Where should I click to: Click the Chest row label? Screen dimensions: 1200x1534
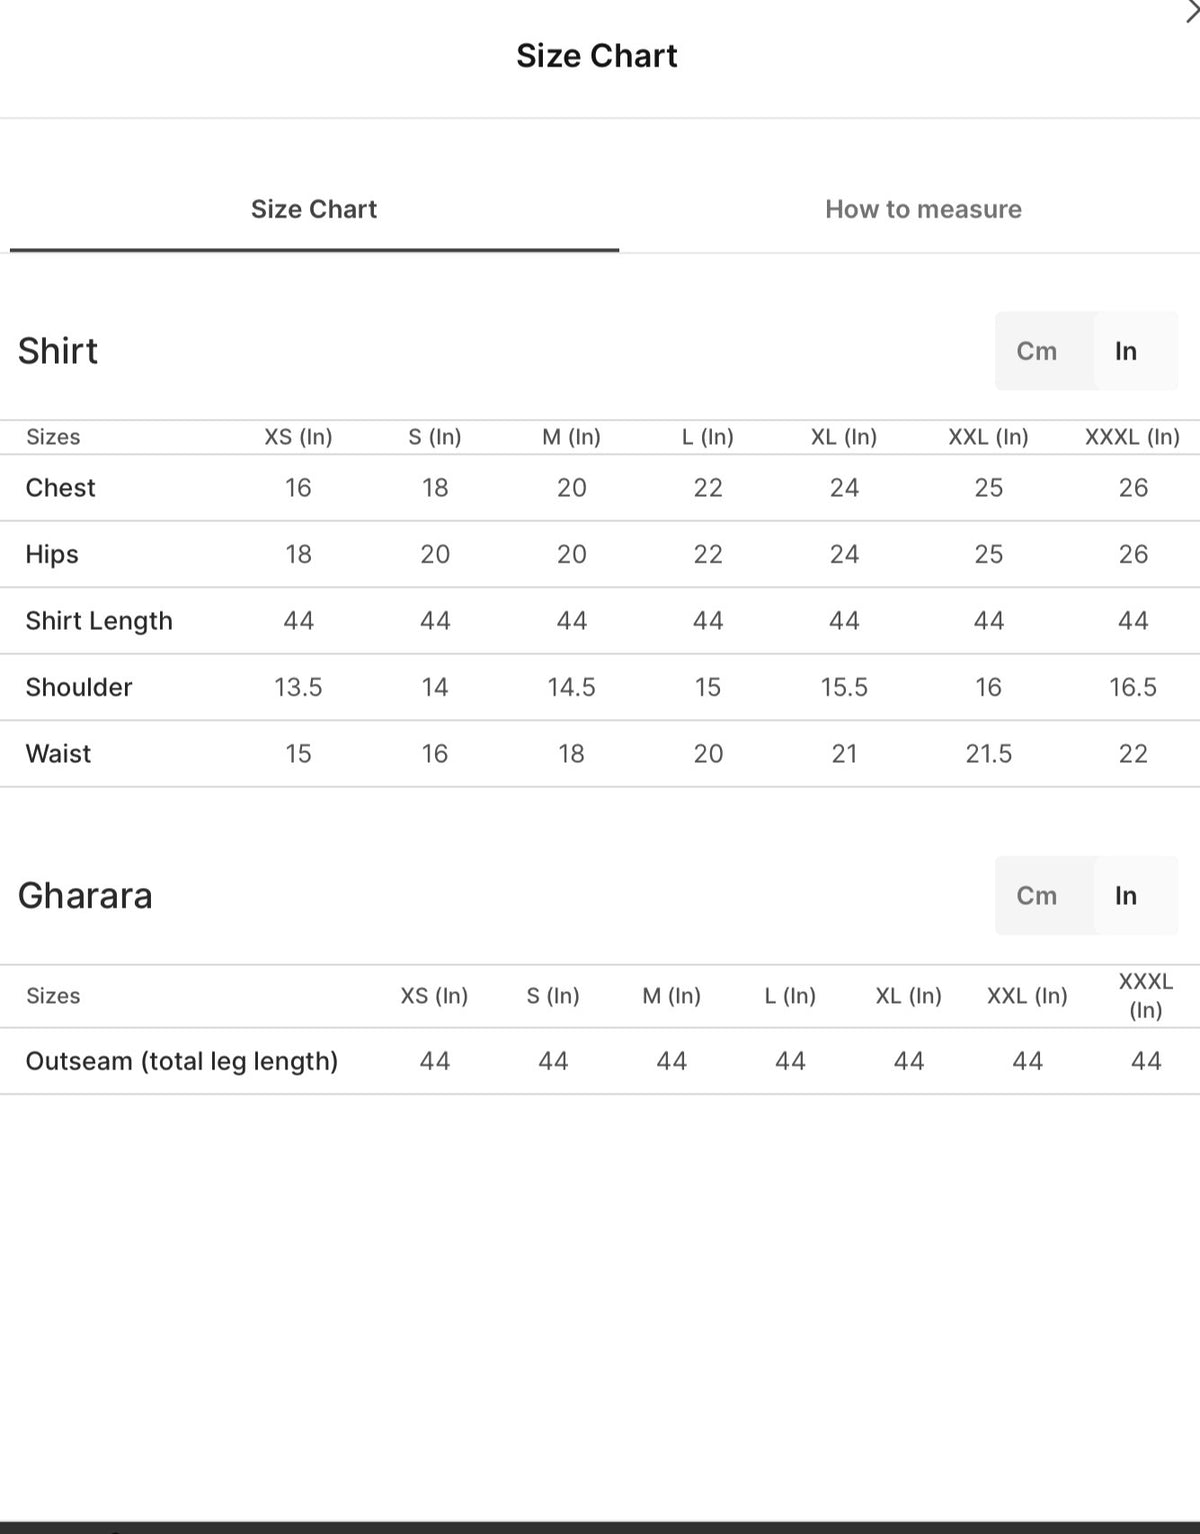click(x=60, y=488)
